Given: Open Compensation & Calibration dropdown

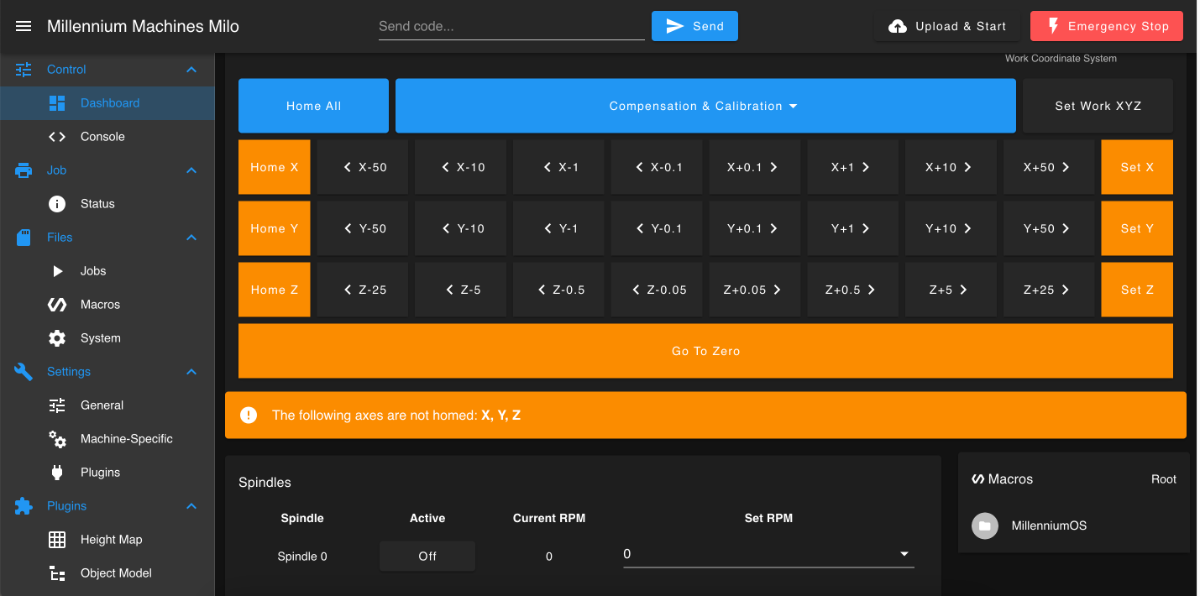Looking at the screenshot, I should 705,106.
